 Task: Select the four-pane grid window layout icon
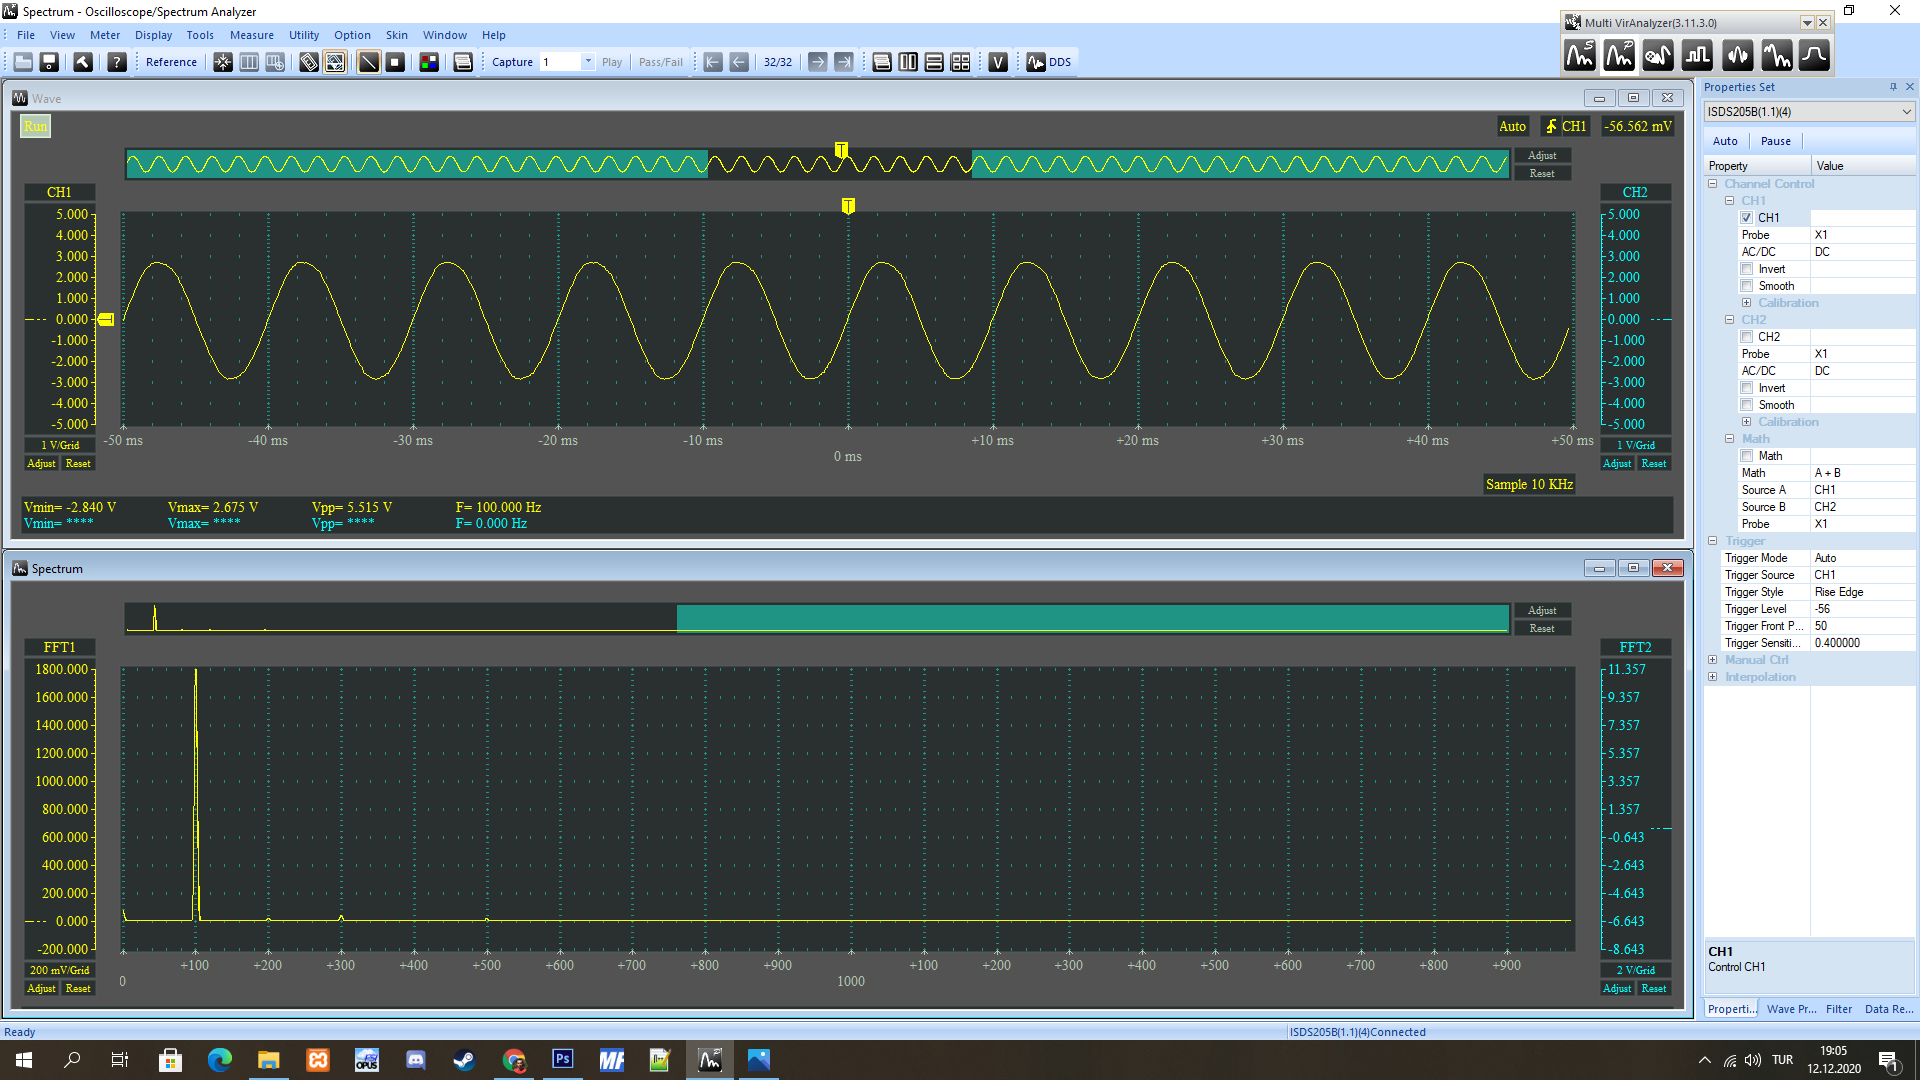(961, 62)
